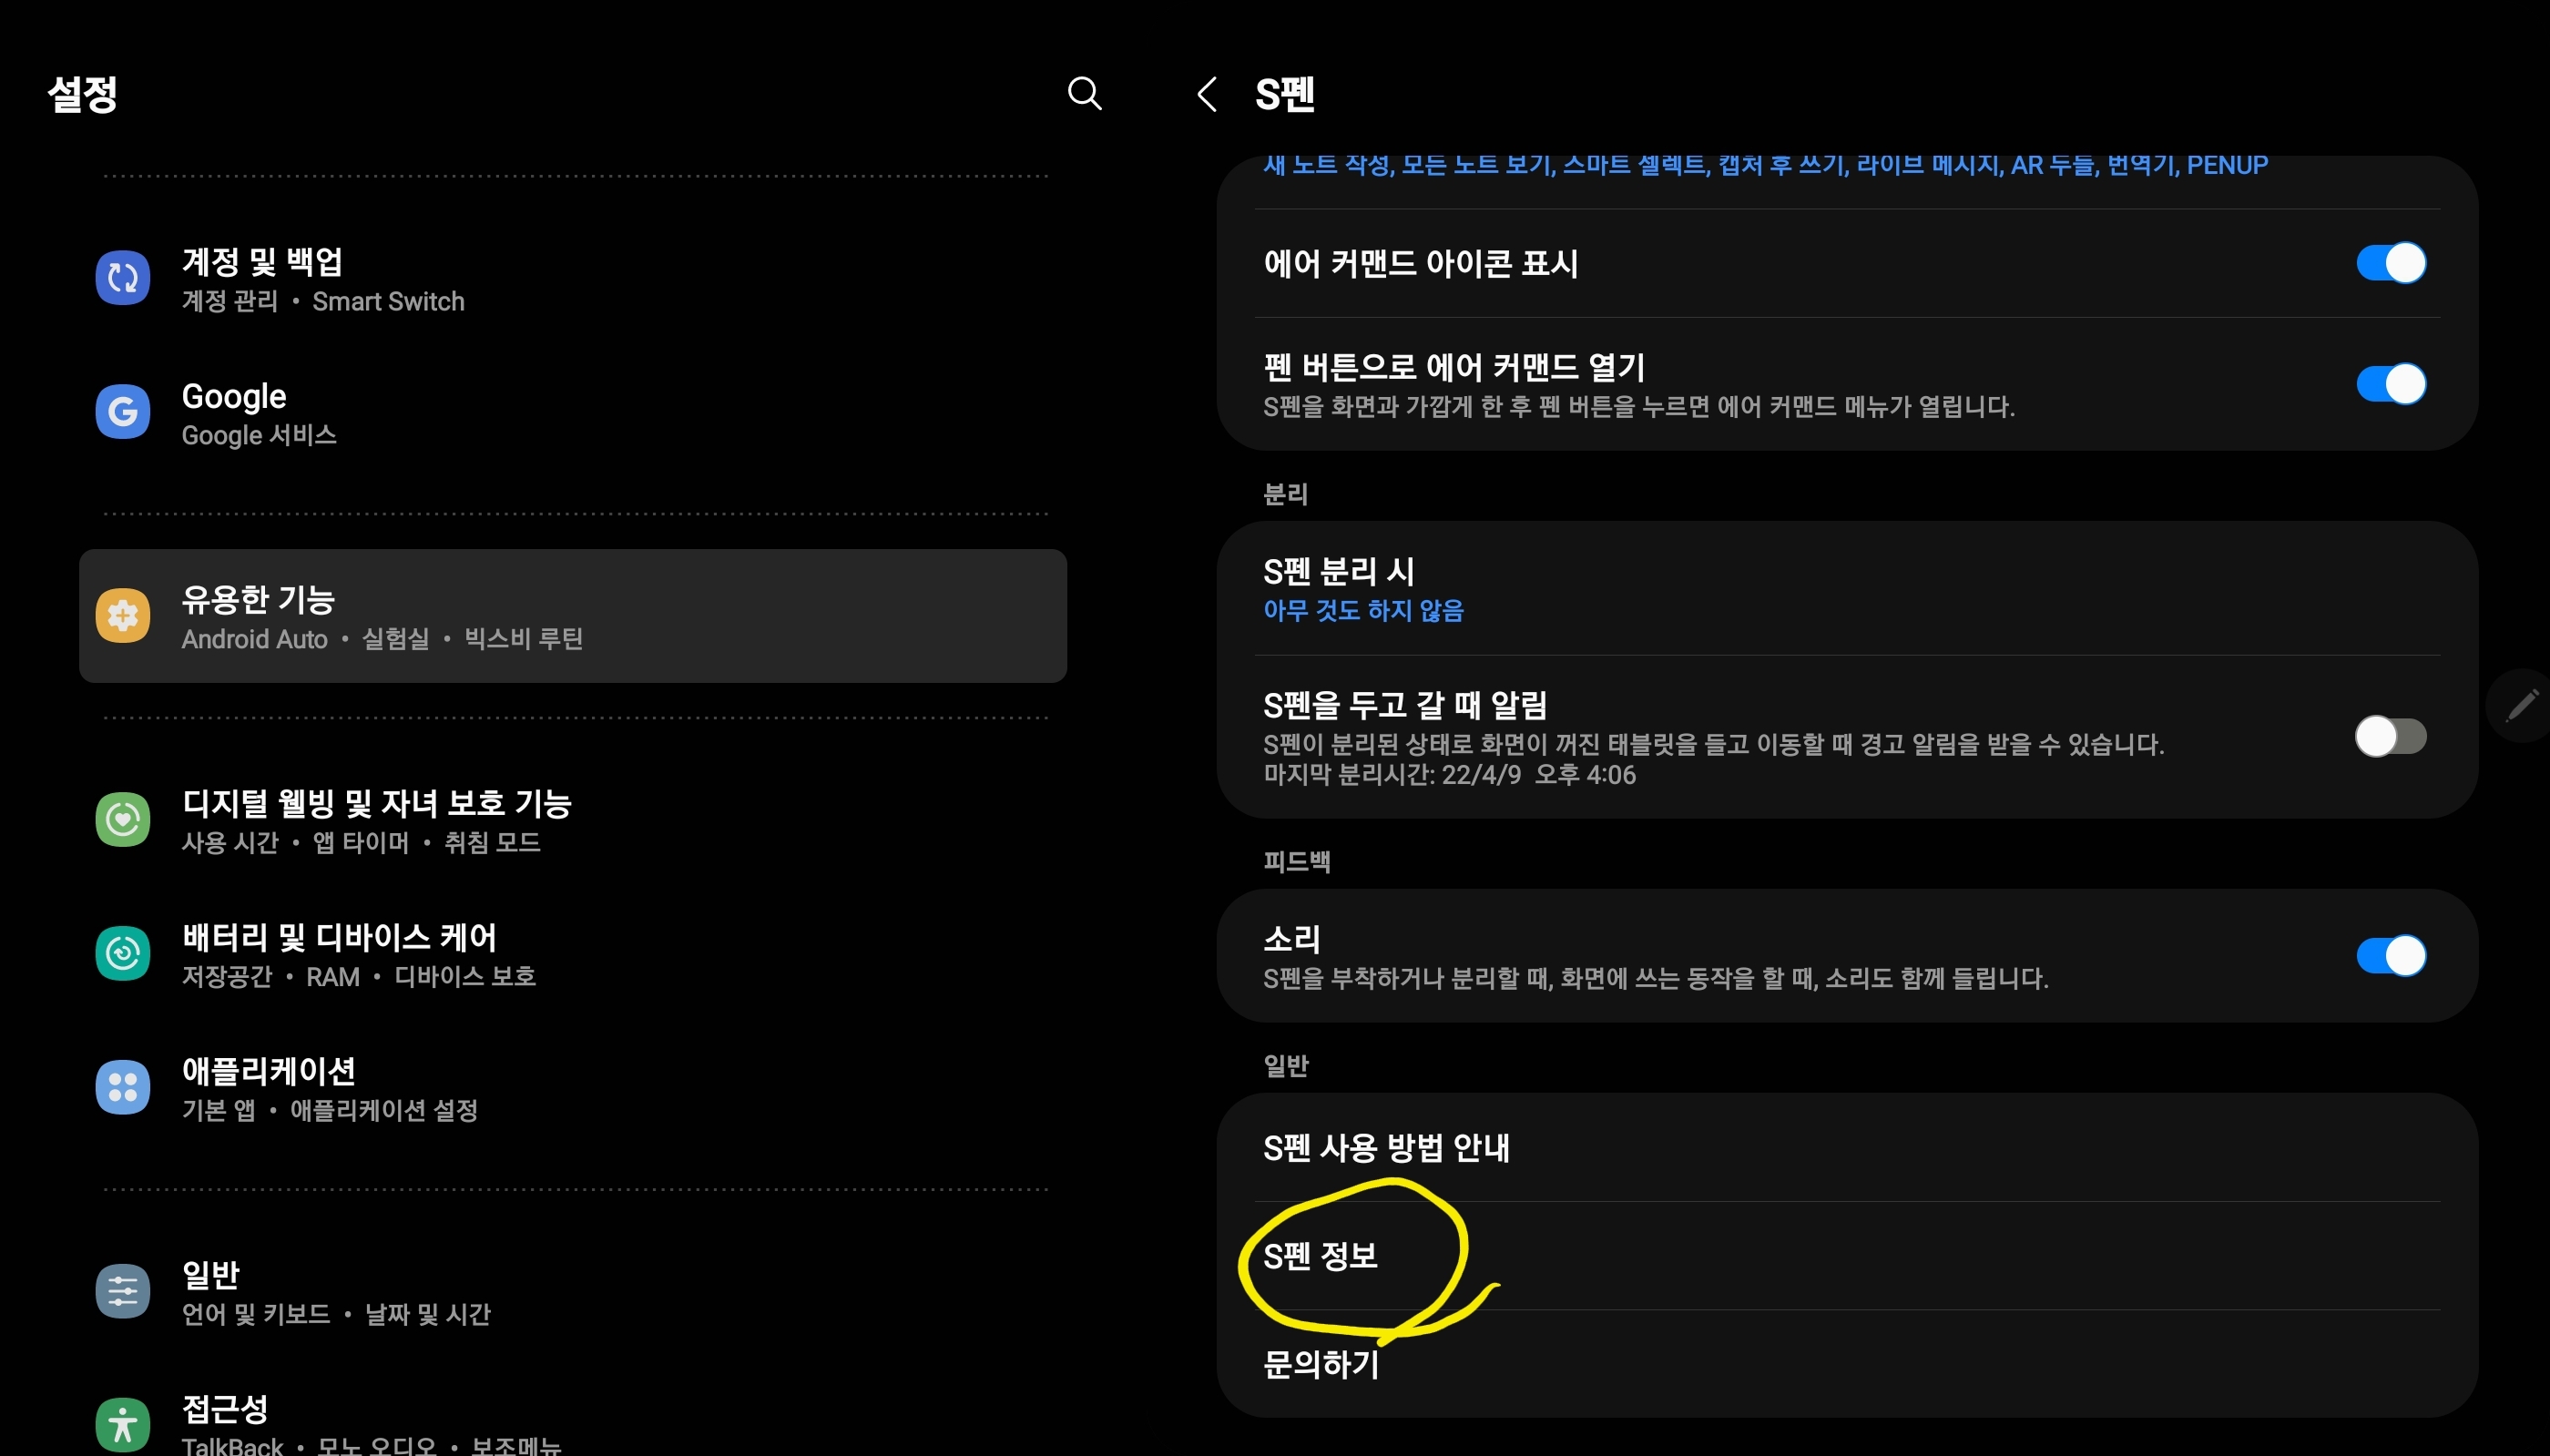Enable S펜을 두고 갈 때 알림
Screen dimensions: 2550x1456
2392,737
